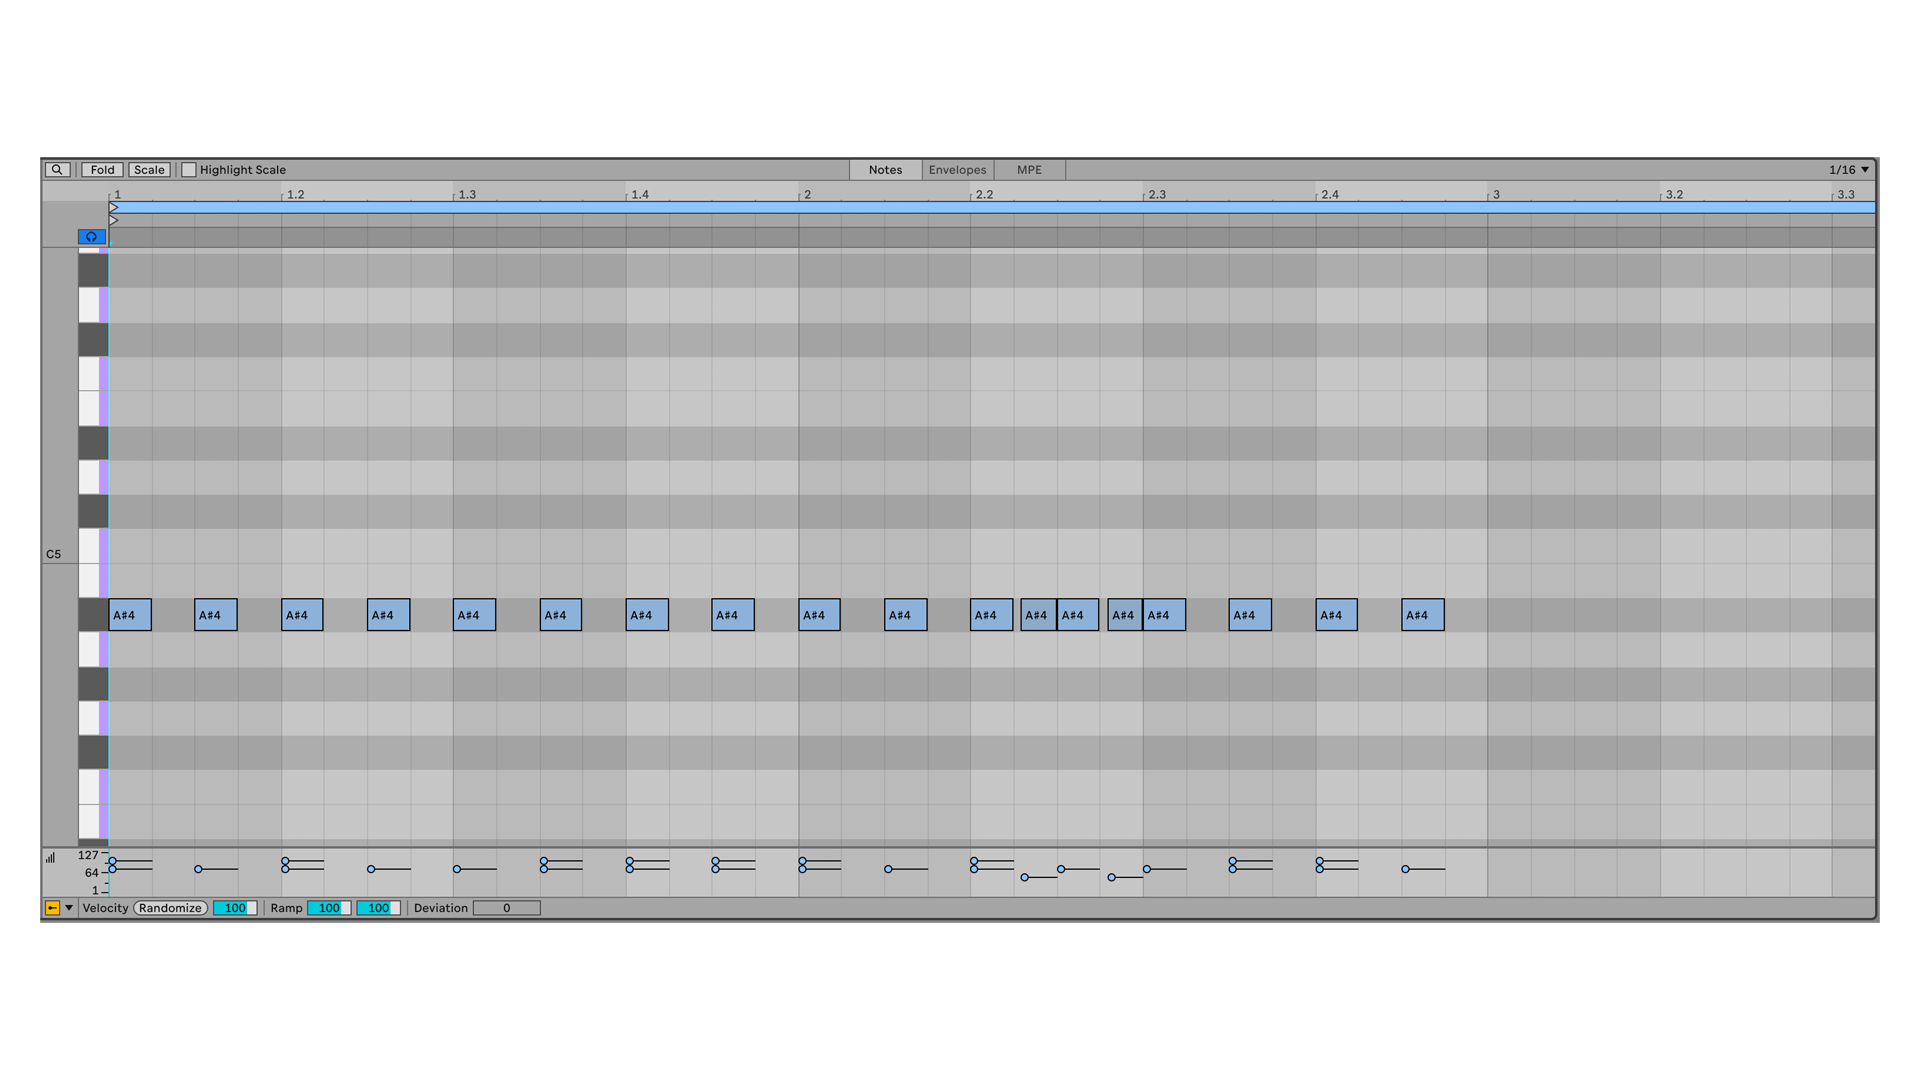Toggle the yellow velocity lane button

pyautogui.click(x=52, y=908)
